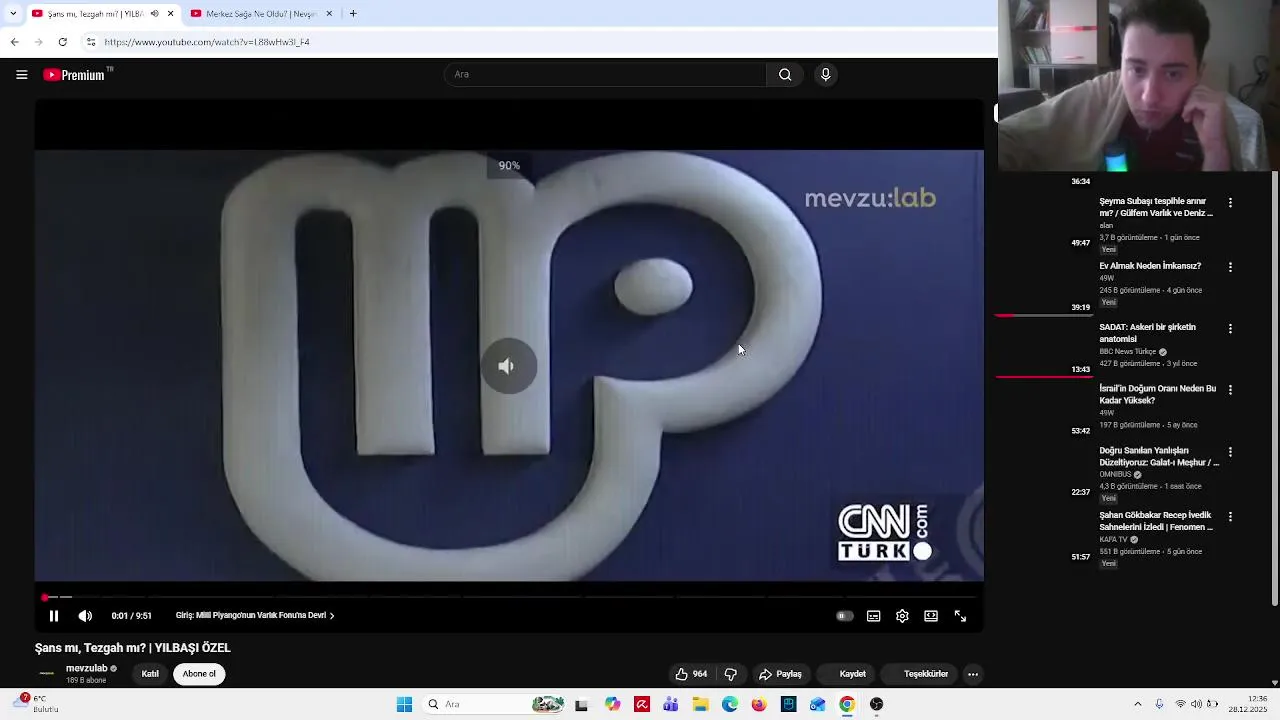The image size is (1280, 720).
Task: Toggle subtitles with the captions button
Action: (x=873, y=616)
